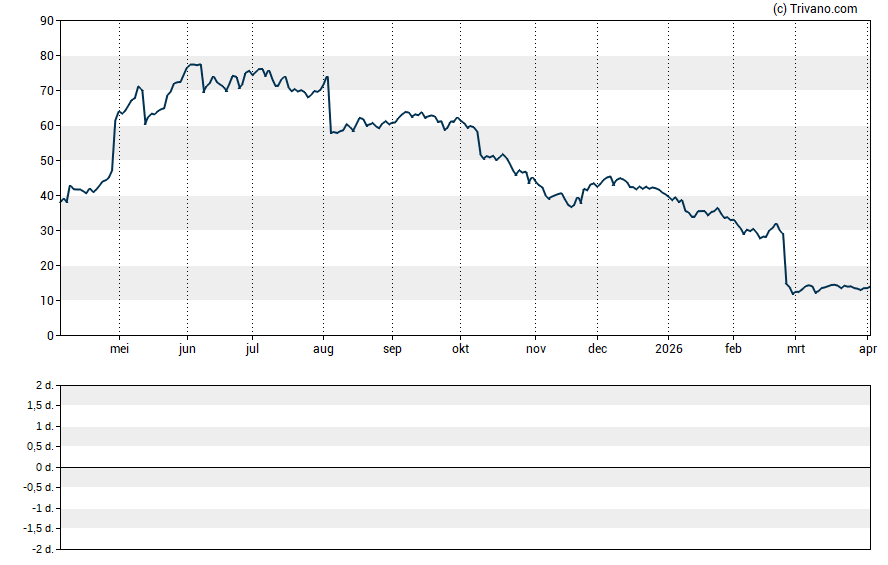Select the '0 d.' baseline label
The width and height of the screenshot is (888, 565).
pos(43,467)
